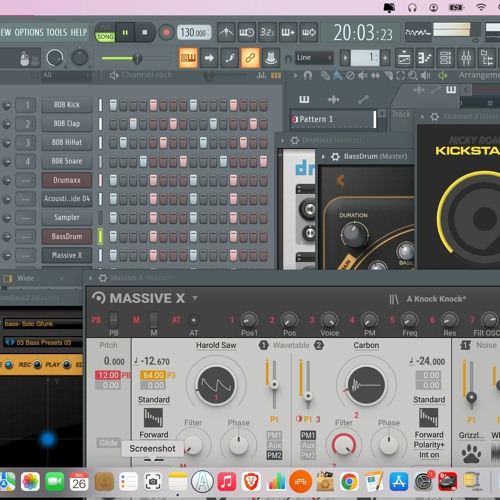Click the Glide button in Massive X
The image size is (500, 500).
coord(108,443)
